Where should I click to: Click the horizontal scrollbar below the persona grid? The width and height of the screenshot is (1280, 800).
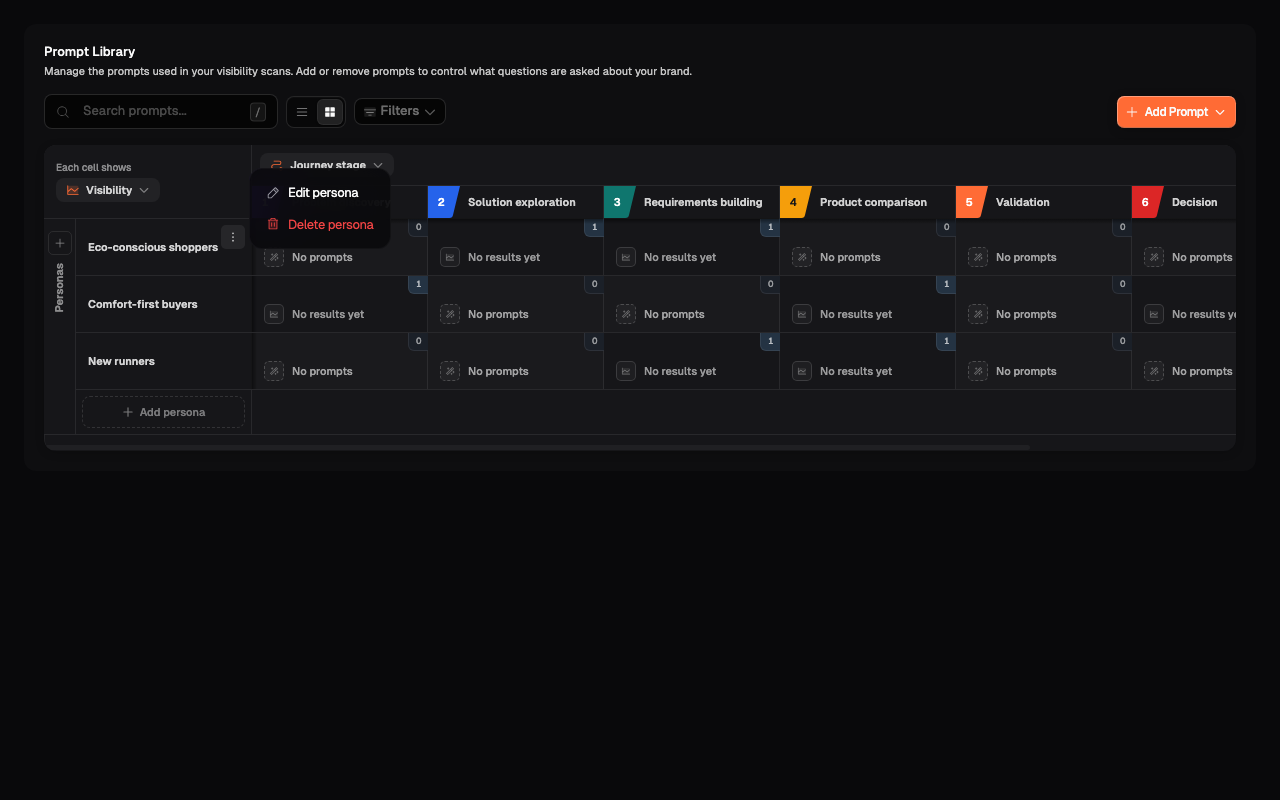[x=538, y=447]
